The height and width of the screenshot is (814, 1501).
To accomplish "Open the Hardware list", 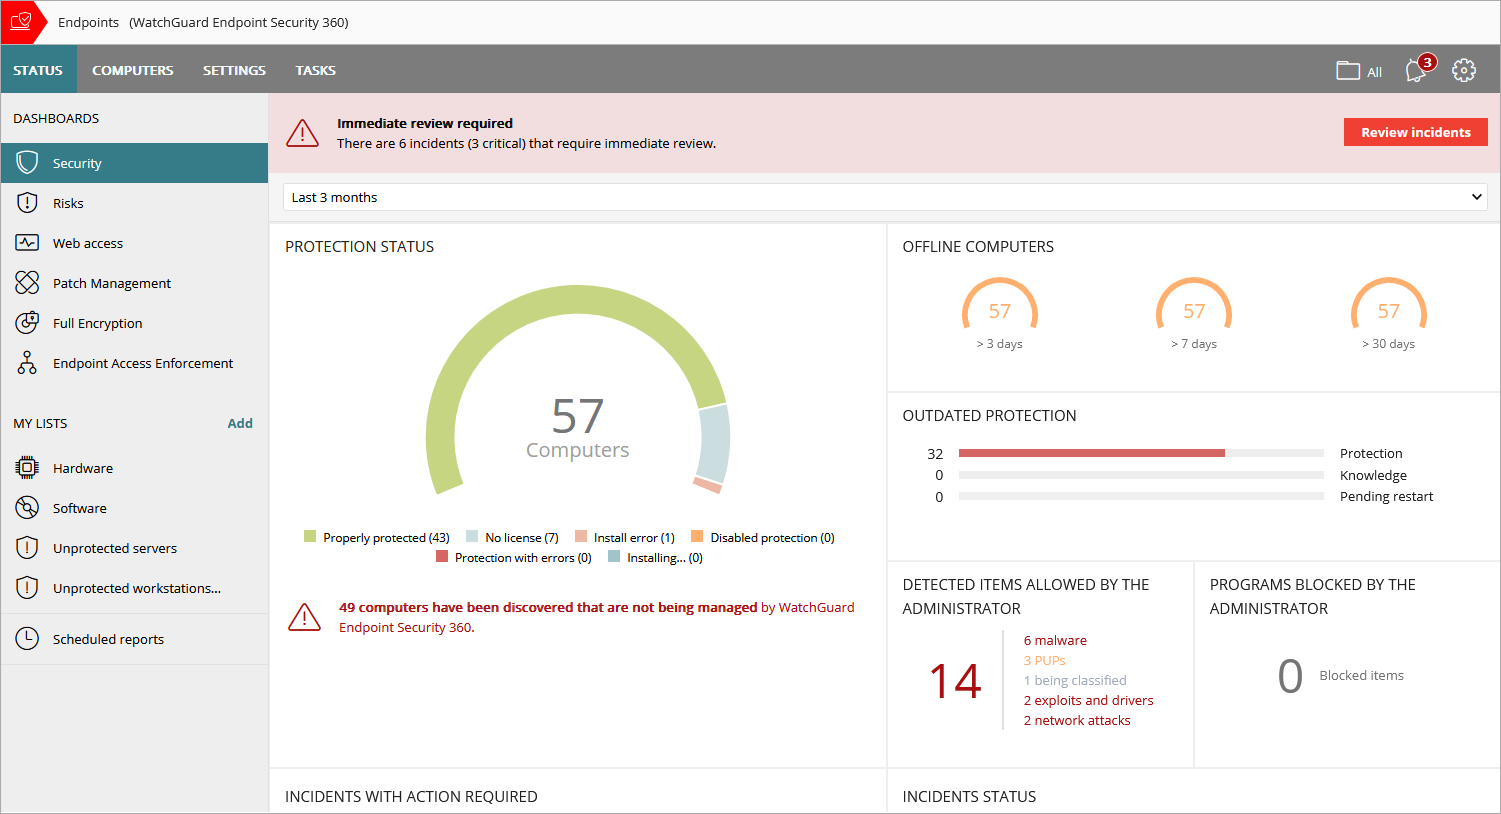I will (134, 468).
